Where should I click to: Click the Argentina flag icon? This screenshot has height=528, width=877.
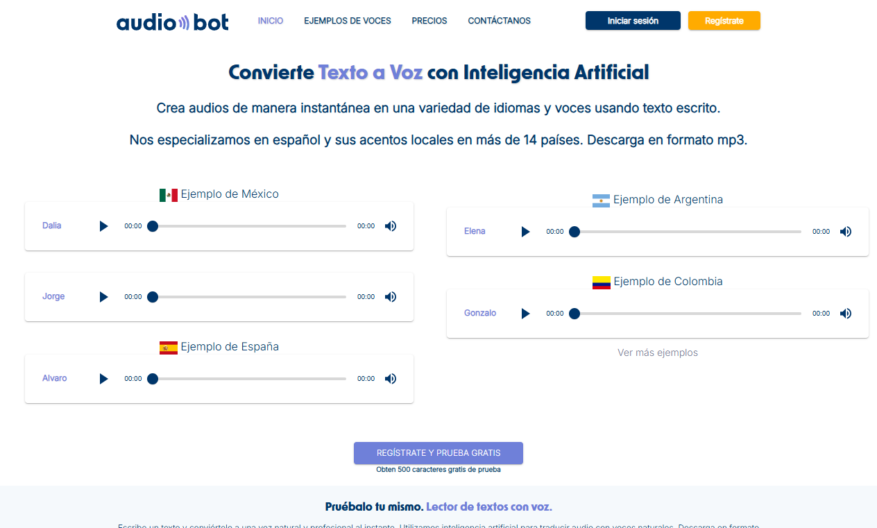(x=601, y=201)
